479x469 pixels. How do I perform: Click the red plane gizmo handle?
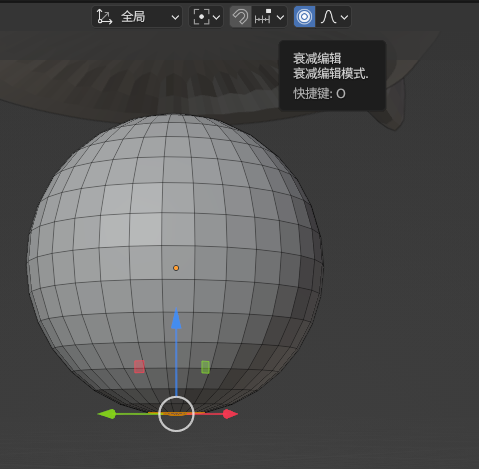pyautogui.click(x=139, y=367)
